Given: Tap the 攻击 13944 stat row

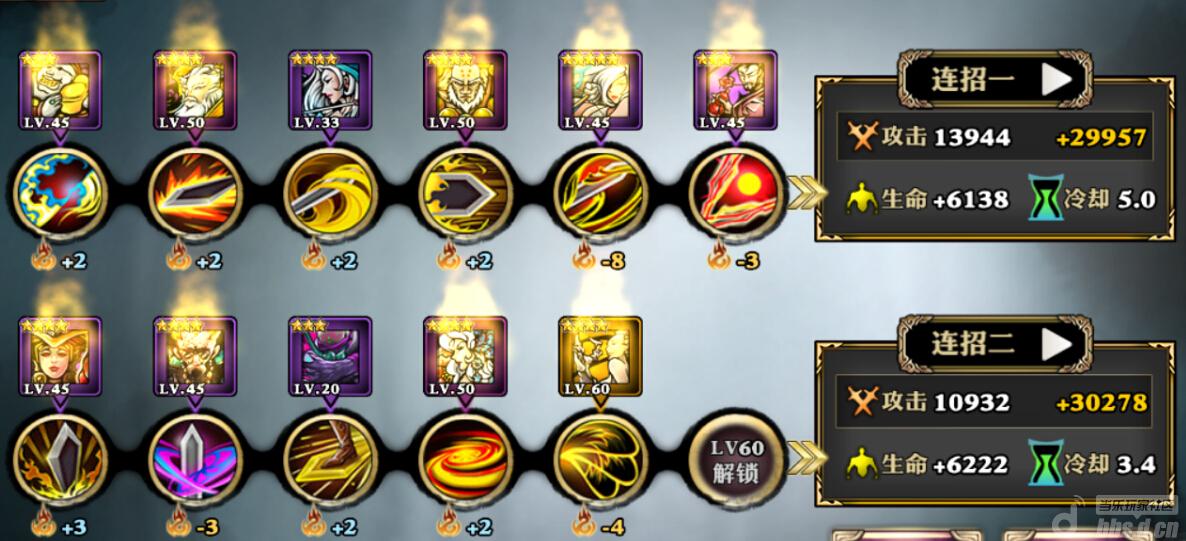Looking at the screenshot, I should pyautogui.click(x=995, y=137).
